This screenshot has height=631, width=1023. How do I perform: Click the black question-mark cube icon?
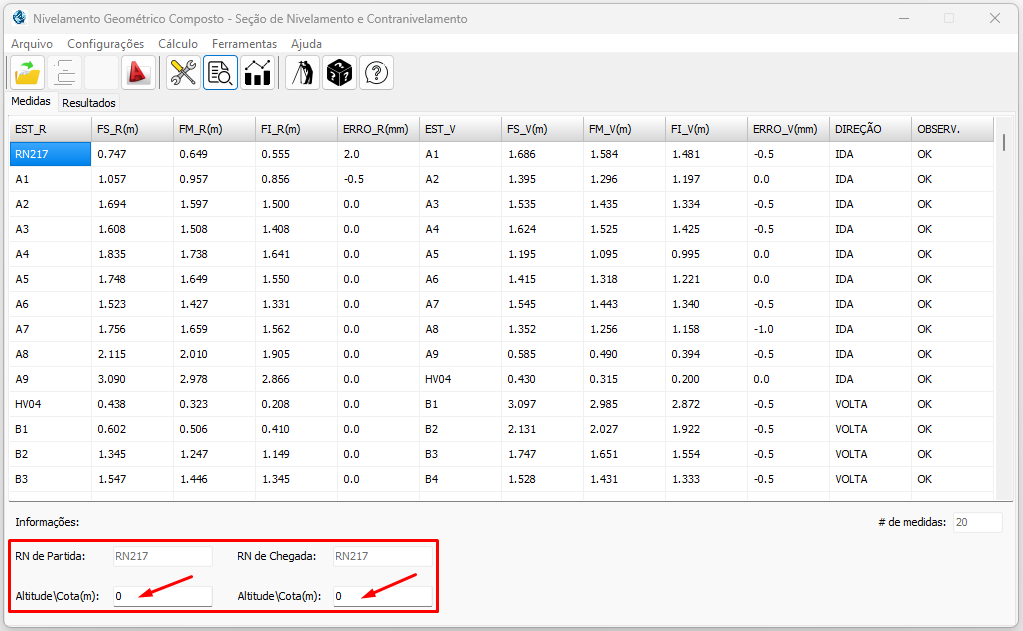(339, 73)
